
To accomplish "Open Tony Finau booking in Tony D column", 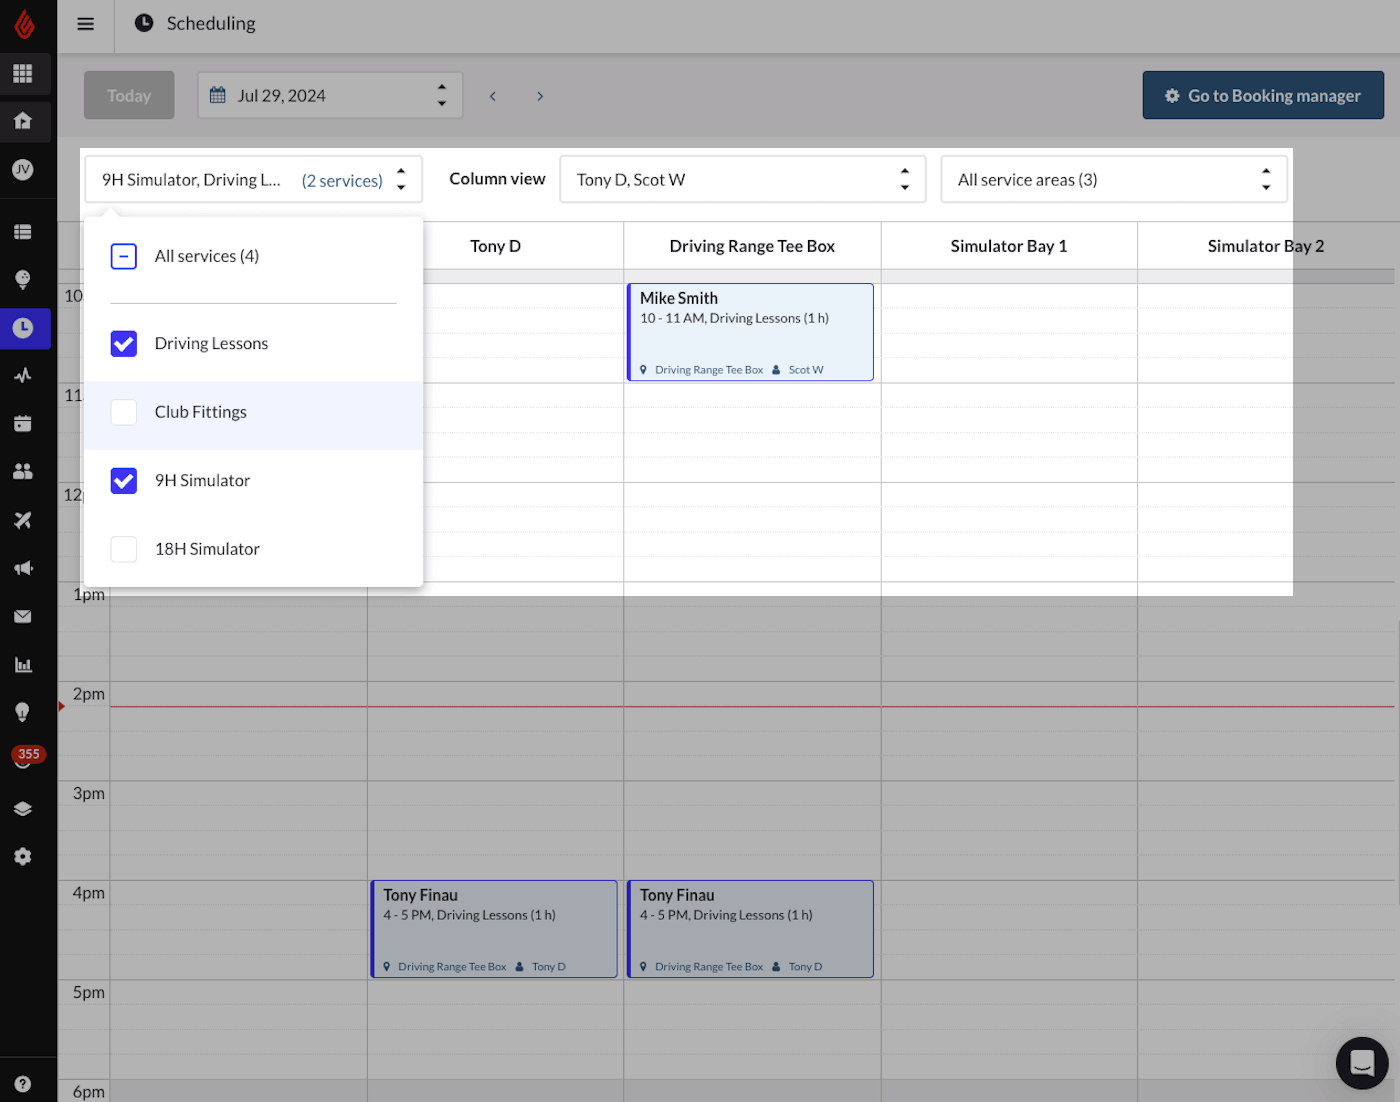I will point(494,929).
